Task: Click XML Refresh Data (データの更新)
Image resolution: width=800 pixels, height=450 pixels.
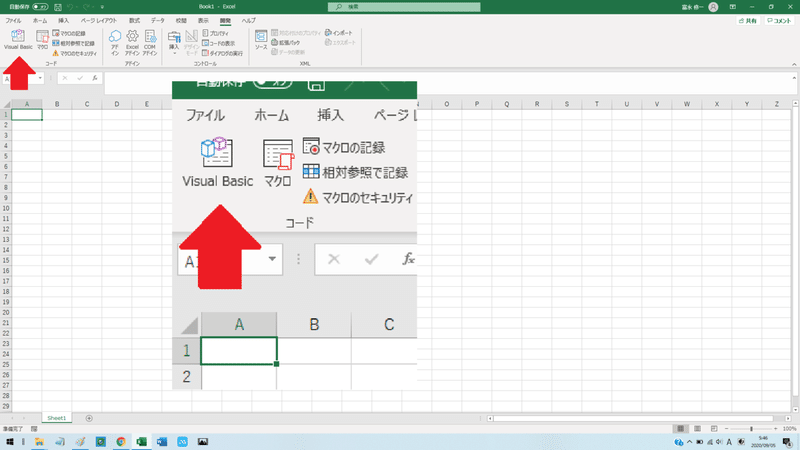Action: click(x=288, y=52)
